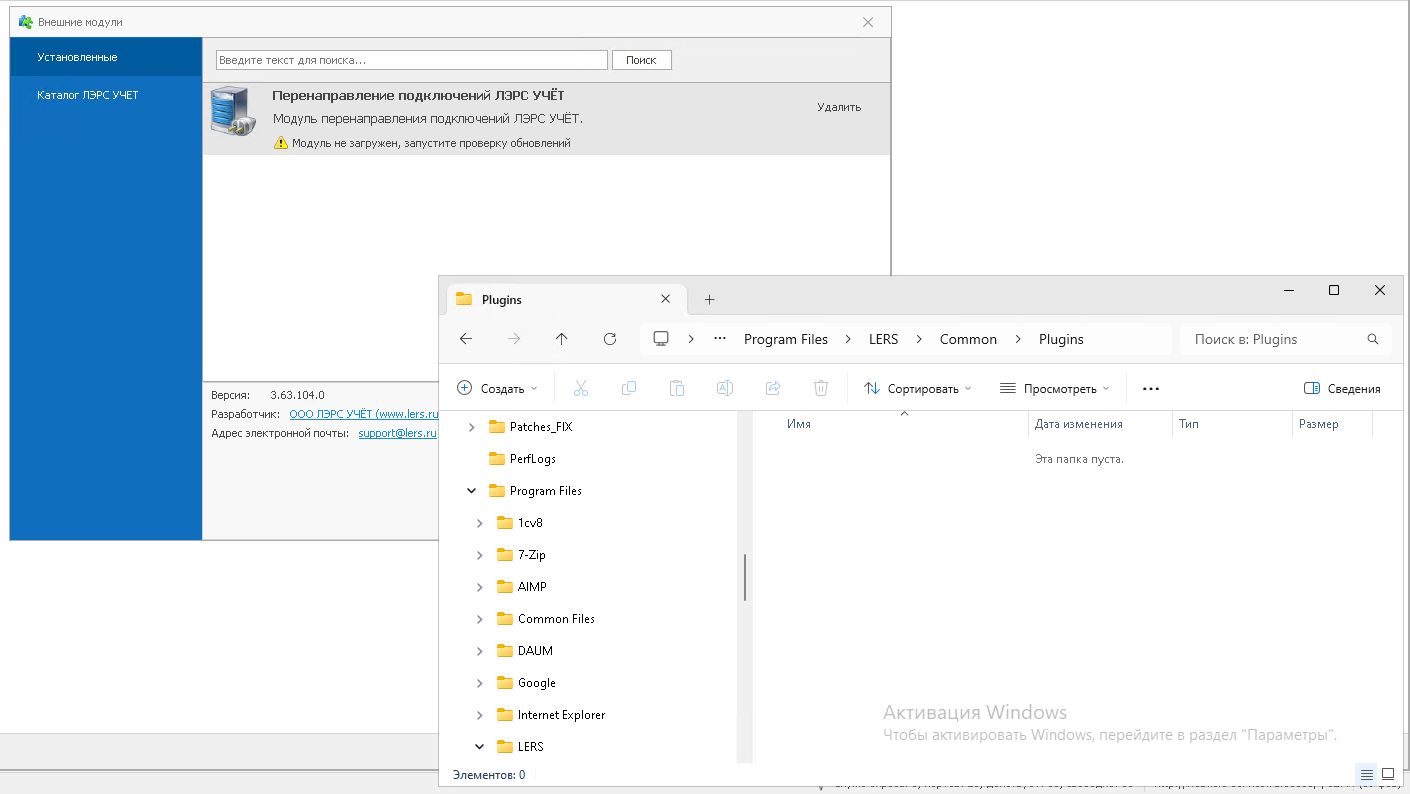The image size is (1410, 794).
Task: Collapse the Program Files tree node
Action: pyautogui.click(x=472, y=491)
